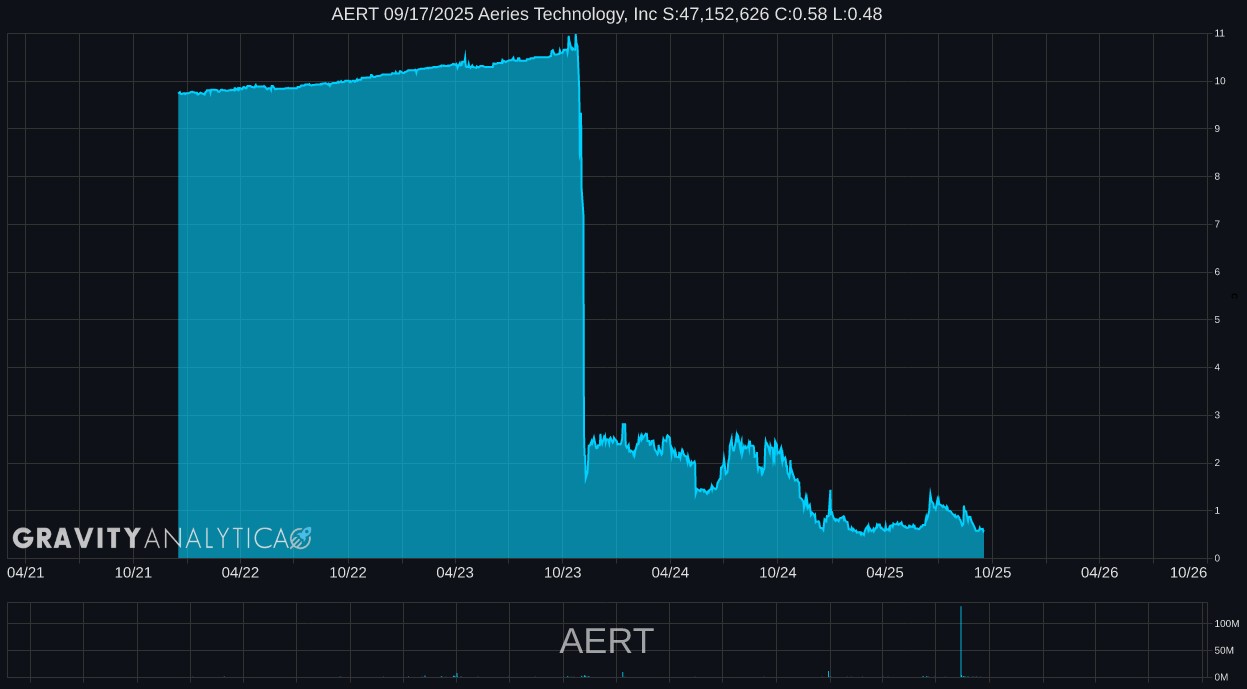The height and width of the screenshot is (689, 1247).
Task: Click the large AERT ticker label in volume panel
Action: click(607, 641)
